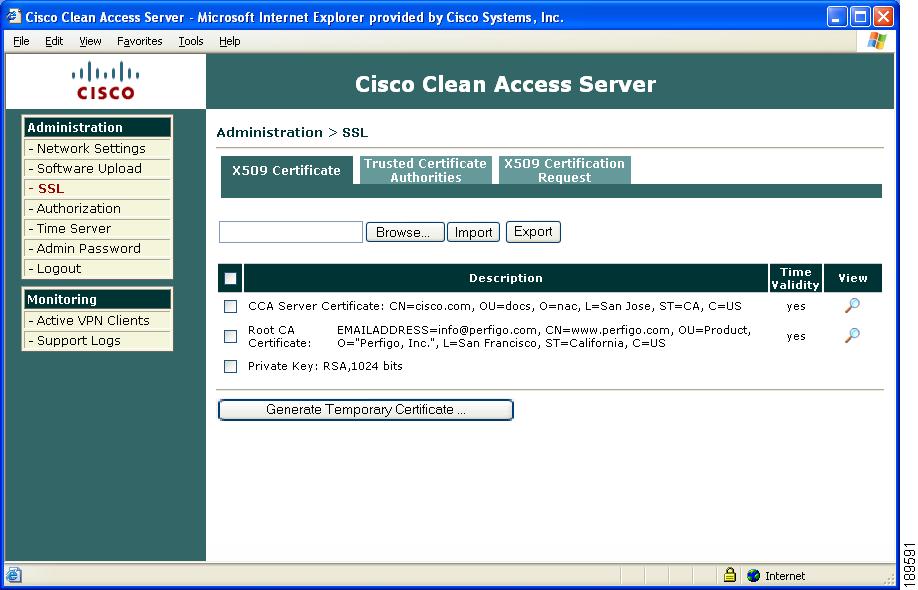
Task: Click the Internet Explorer icon in title bar
Action: (x=13, y=16)
